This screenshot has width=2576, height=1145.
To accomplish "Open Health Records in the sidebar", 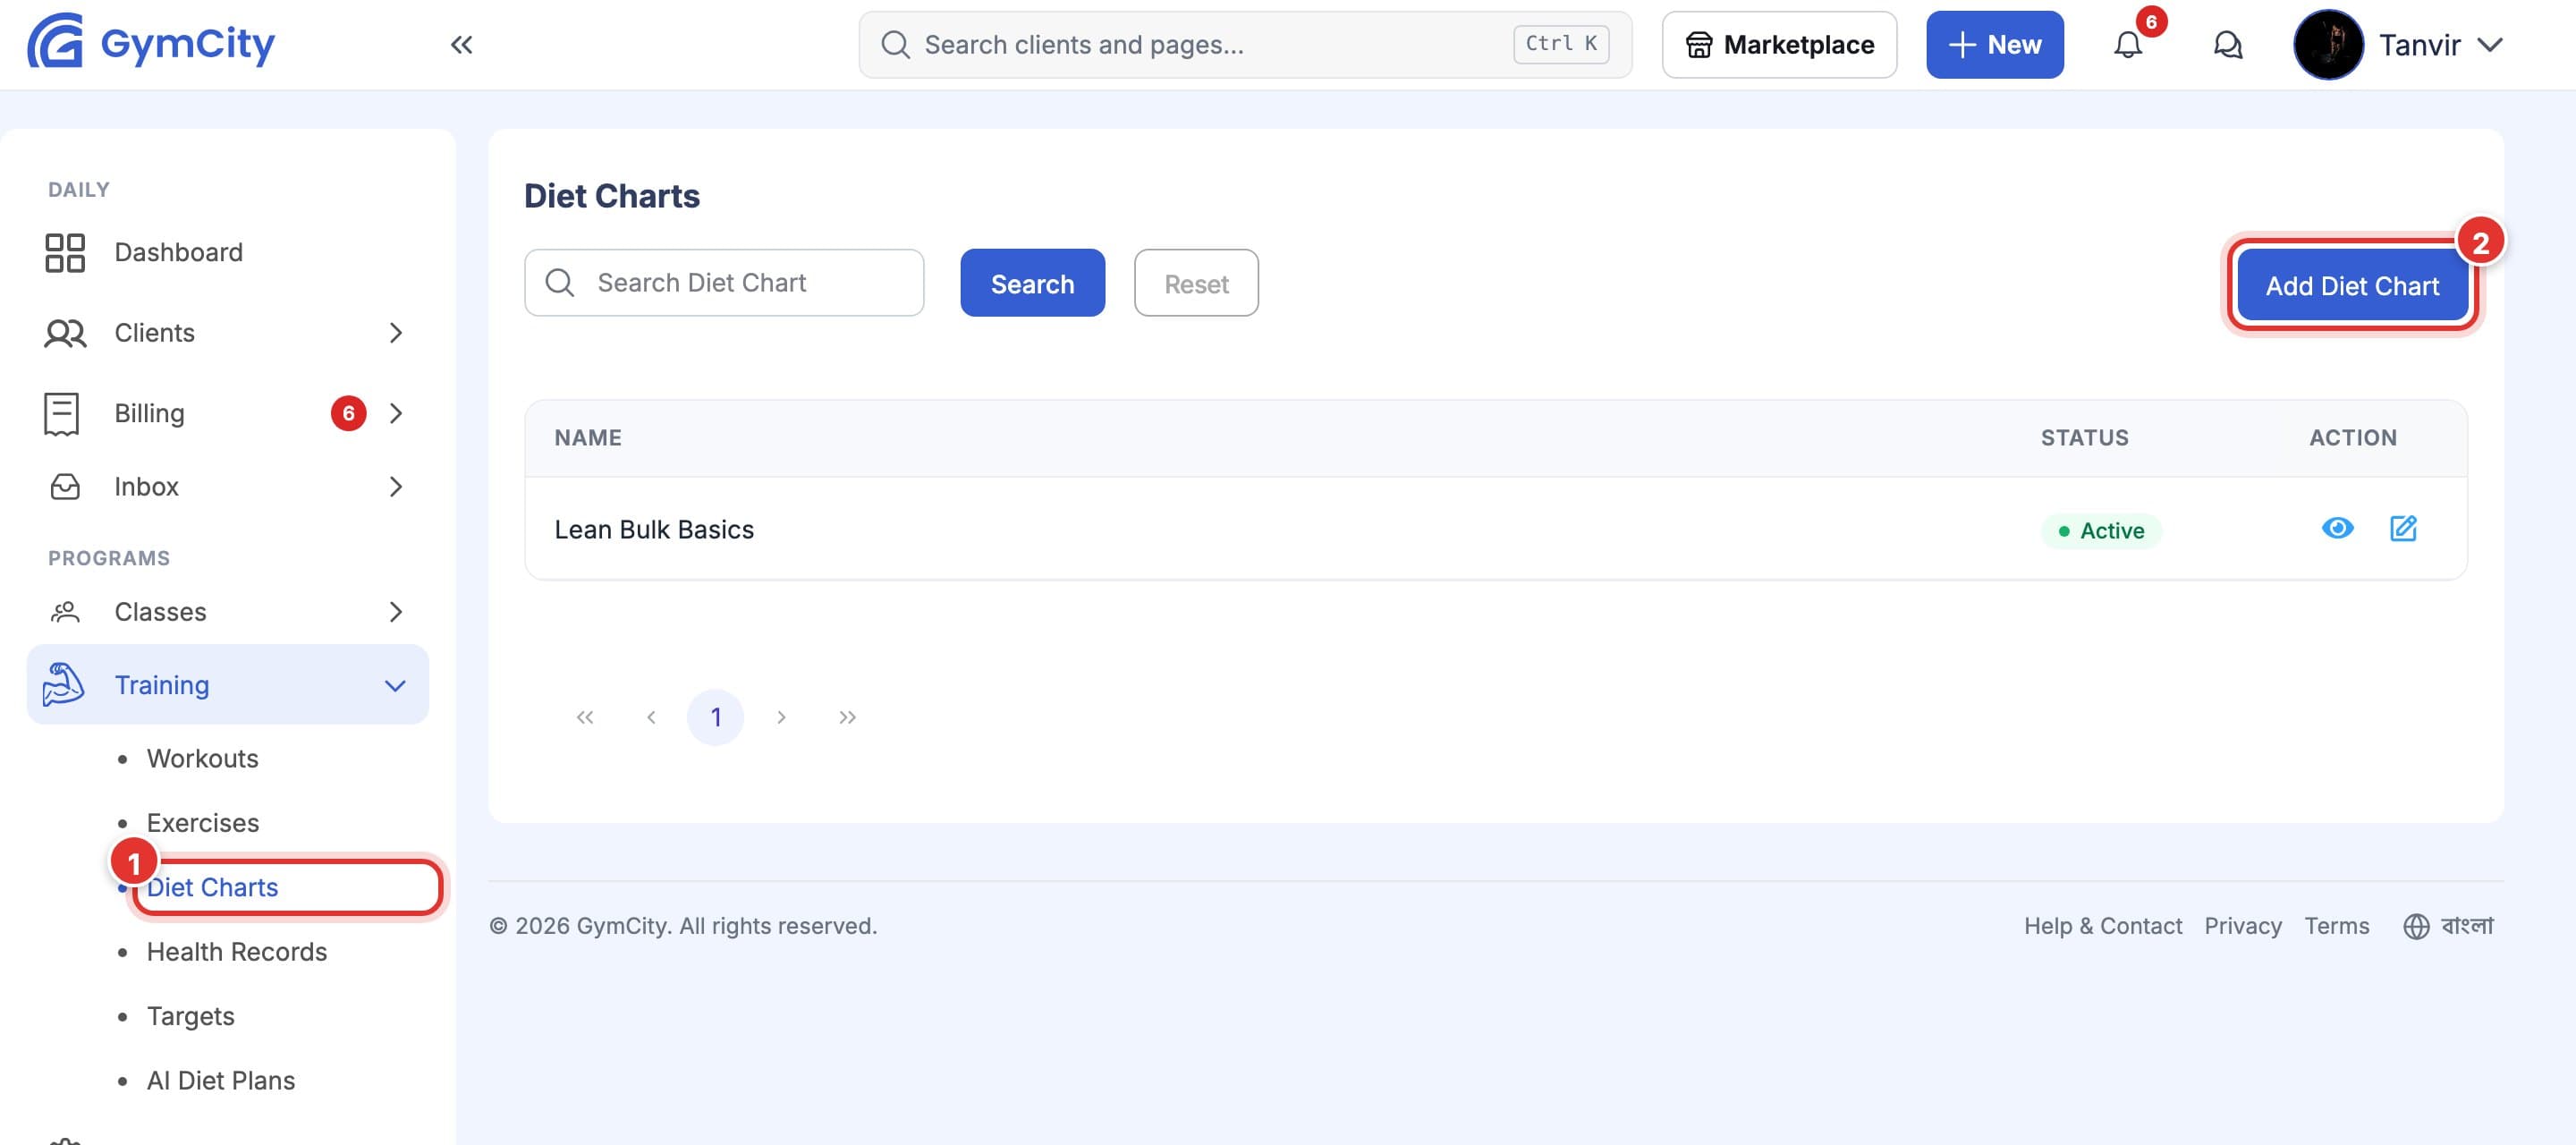I will tap(237, 952).
